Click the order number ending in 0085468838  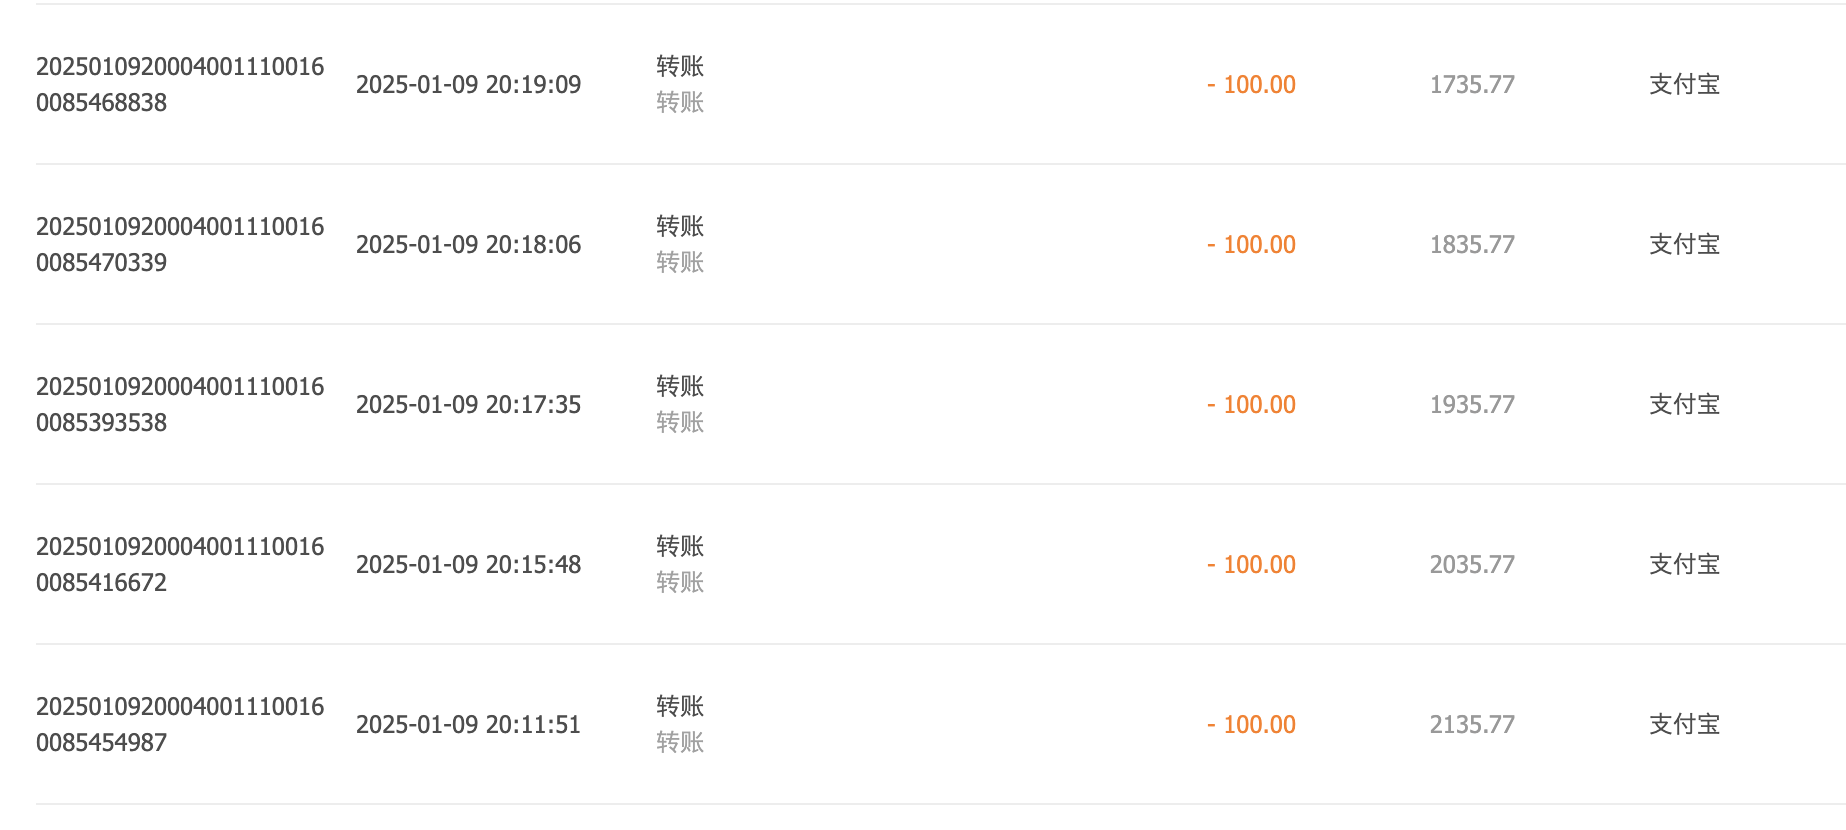[180, 84]
